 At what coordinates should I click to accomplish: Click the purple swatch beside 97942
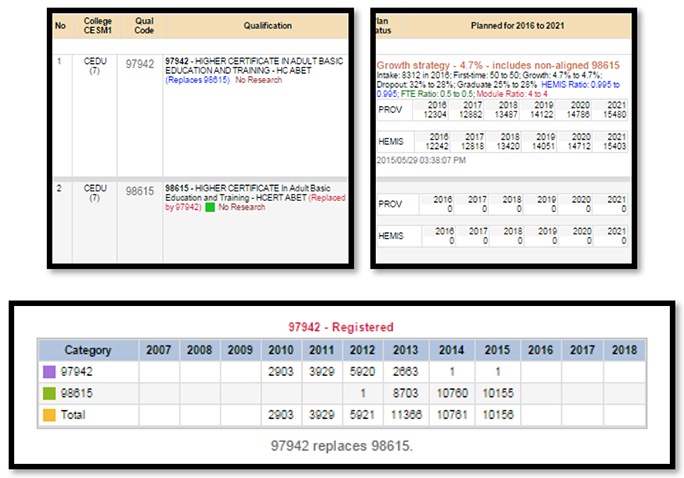pos(48,372)
